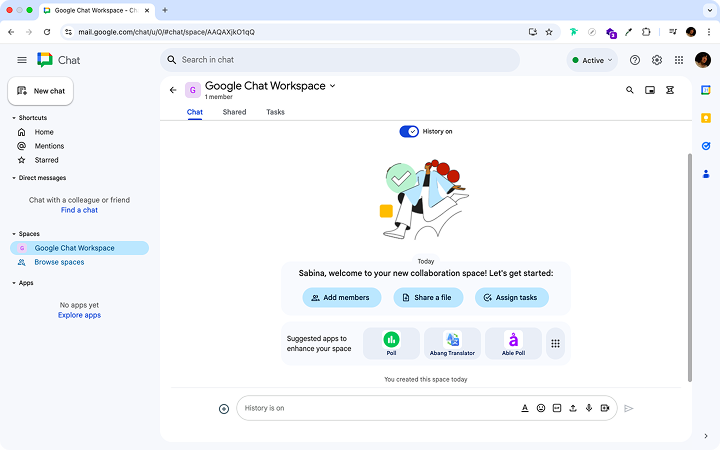Click the Google Chat logo
Viewport: 720px width, 450px height.
[x=45, y=60]
